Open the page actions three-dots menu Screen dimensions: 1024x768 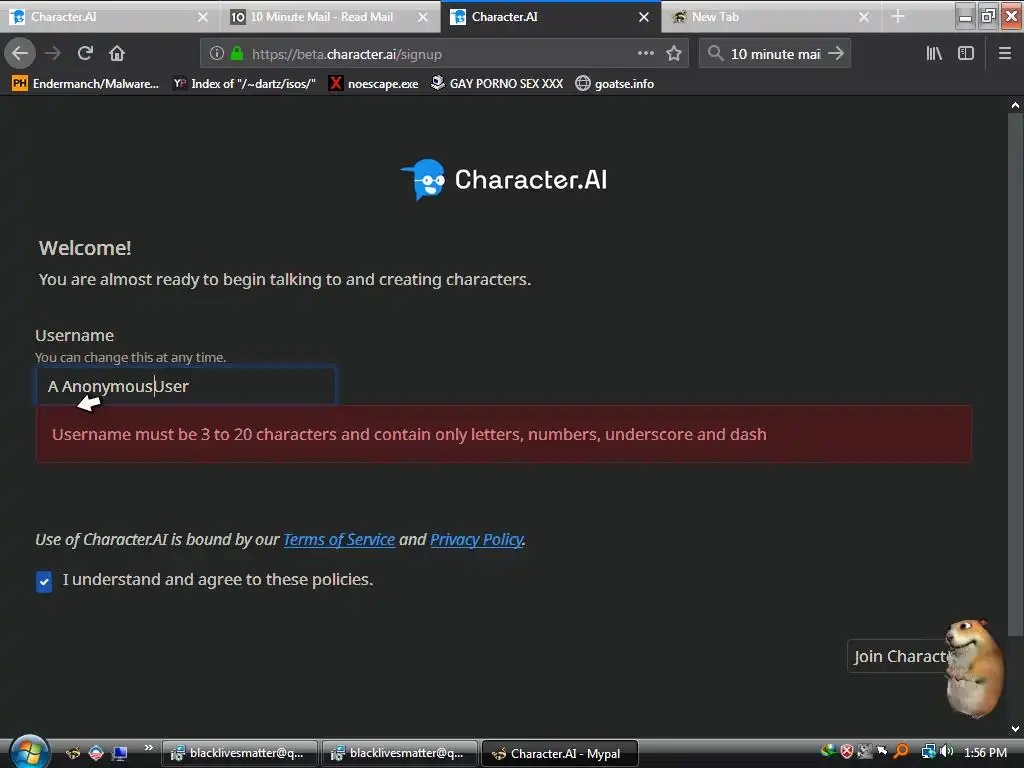[645, 54]
